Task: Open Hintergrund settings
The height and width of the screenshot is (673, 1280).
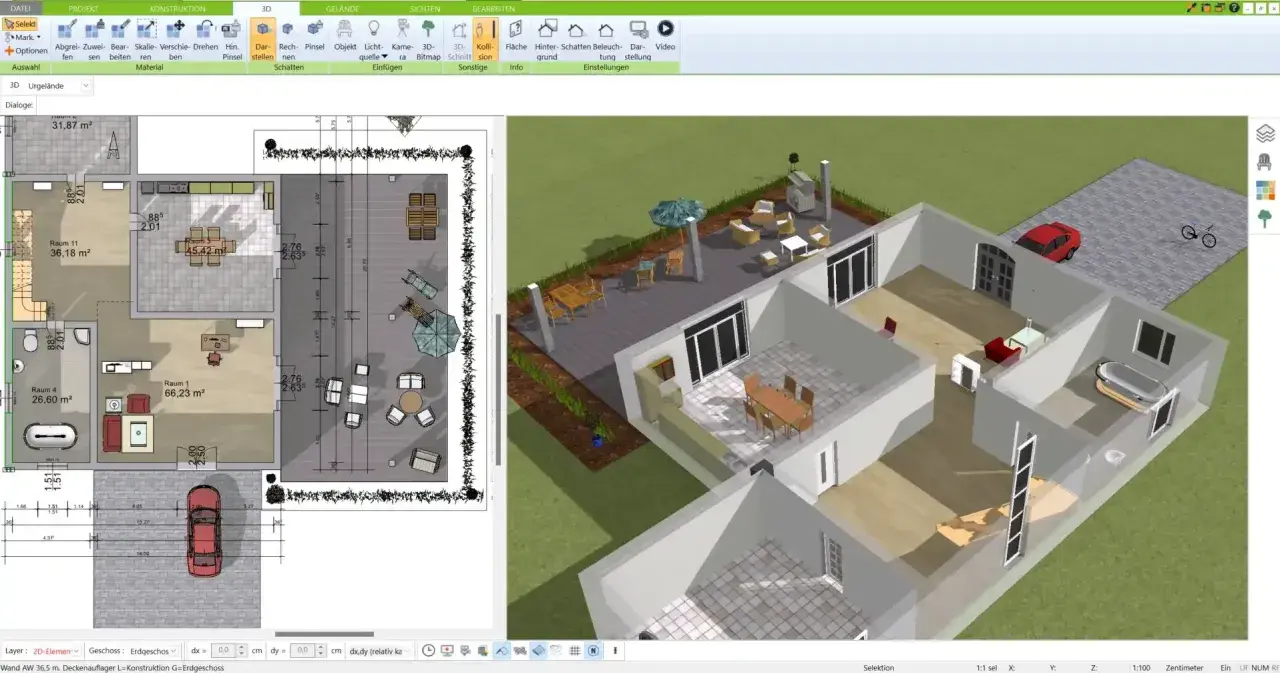Action: pyautogui.click(x=547, y=40)
